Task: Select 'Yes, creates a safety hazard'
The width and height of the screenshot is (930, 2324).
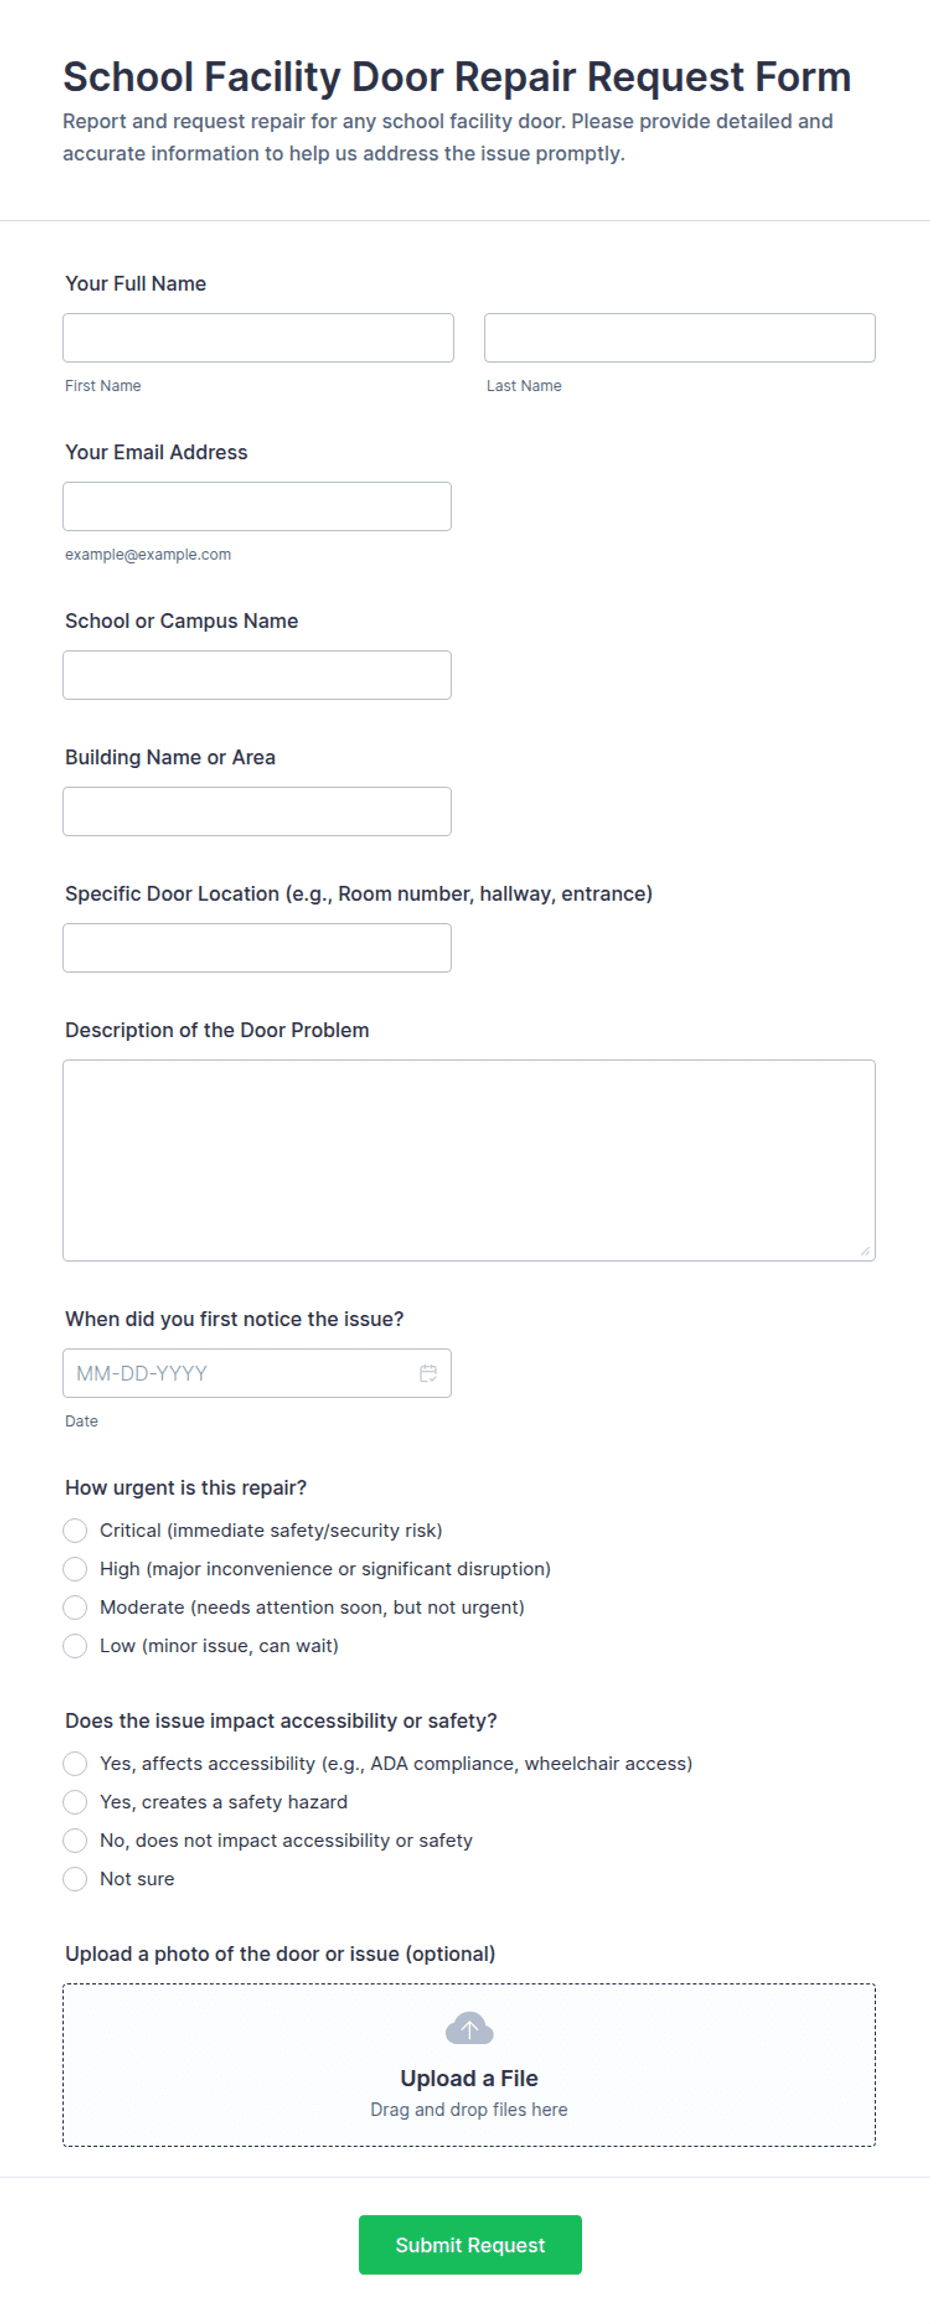Action: pyautogui.click(x=75, y=1802)
